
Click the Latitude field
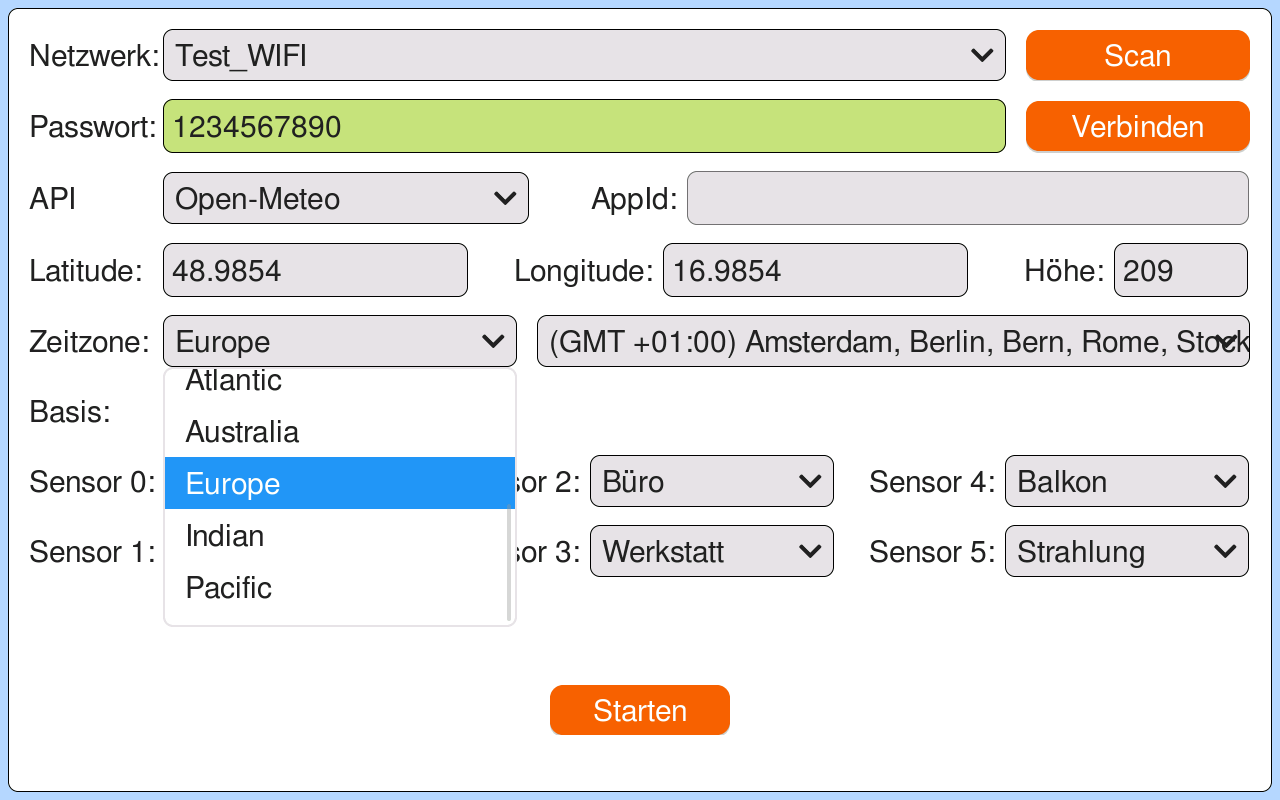coord(315,270)
